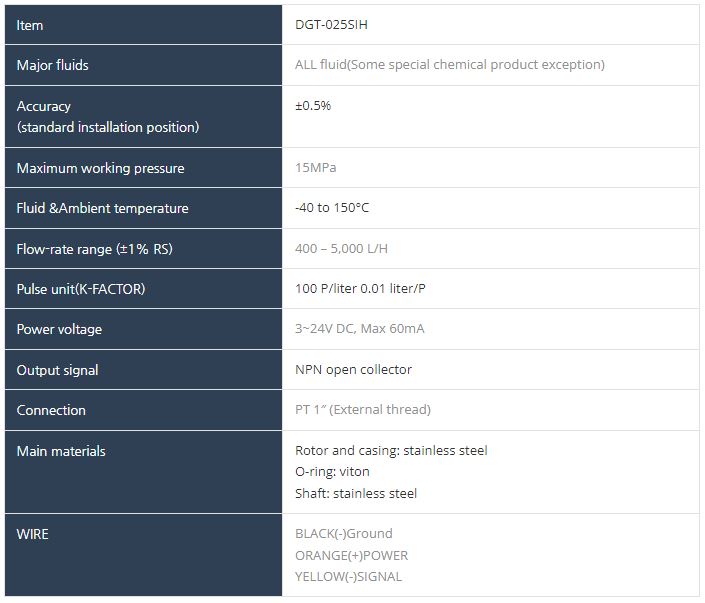This screenshot has width=705, height=603.
Task: Select the "Rotor and casing: stainless steel" line
Action: point(391,450)
